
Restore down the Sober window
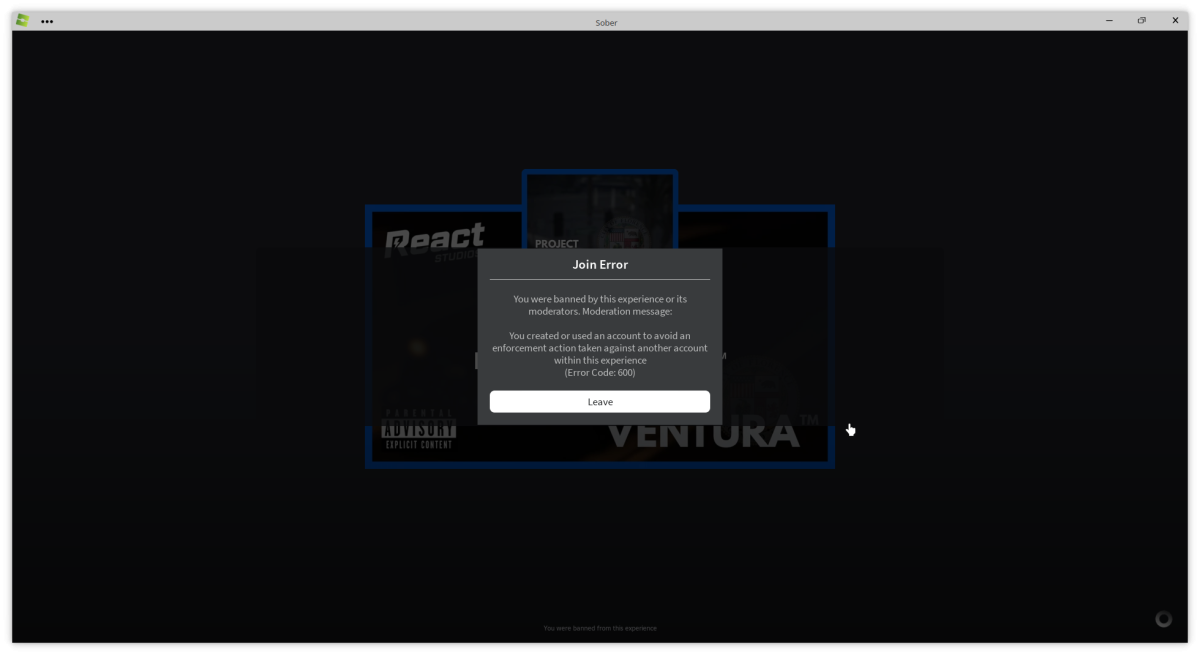point(1141,20)
